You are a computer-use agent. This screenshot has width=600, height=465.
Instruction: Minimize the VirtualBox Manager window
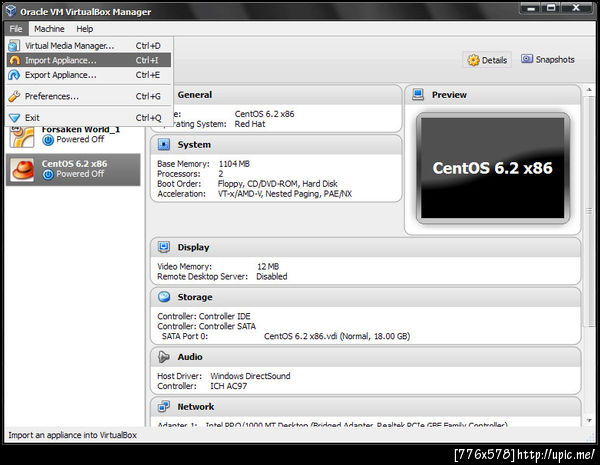(531, 8)
